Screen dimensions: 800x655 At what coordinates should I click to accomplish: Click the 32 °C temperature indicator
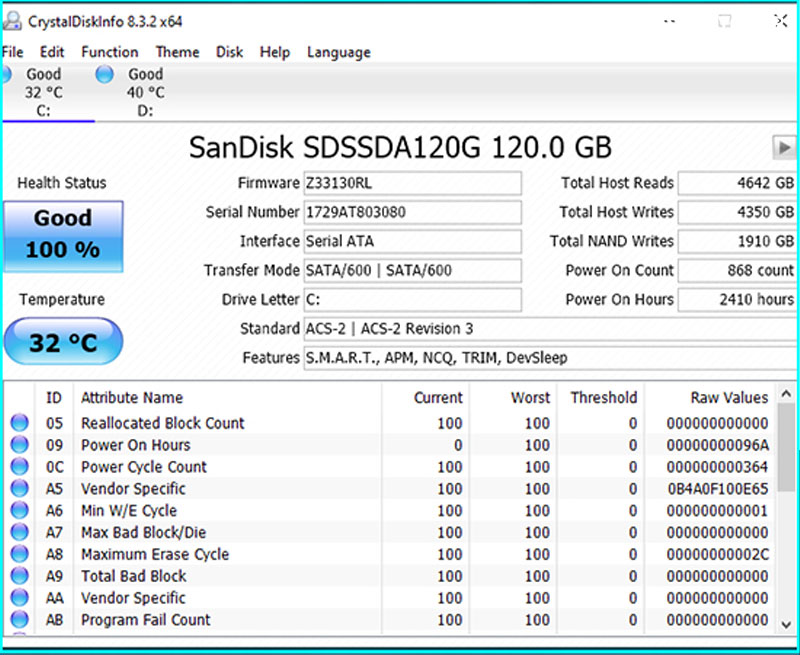(x=63, y=343)
